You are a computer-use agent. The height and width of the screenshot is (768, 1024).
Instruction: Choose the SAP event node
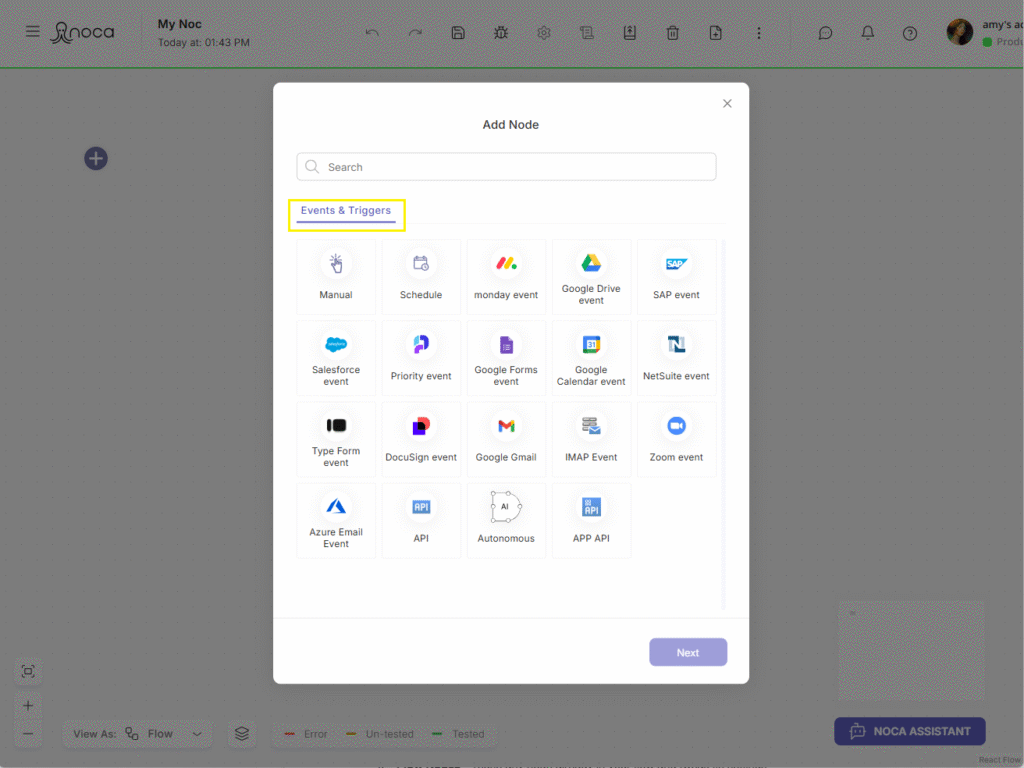coord(677,277)
